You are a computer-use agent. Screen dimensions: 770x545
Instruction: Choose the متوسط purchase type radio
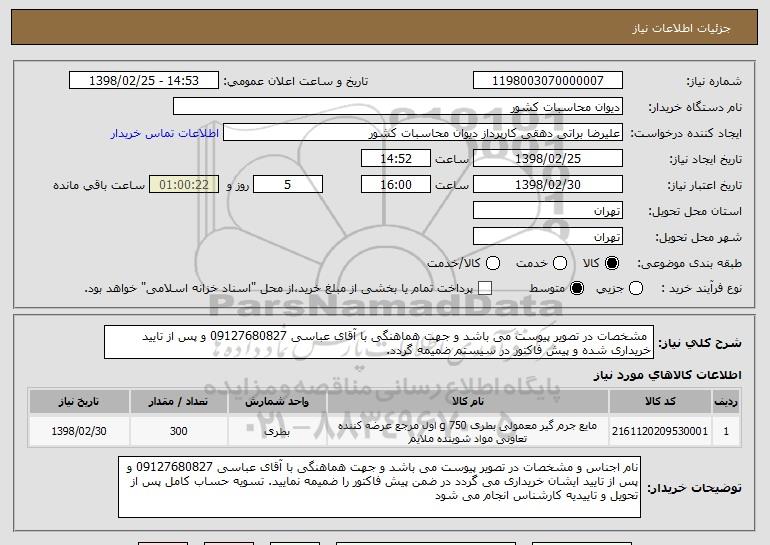pyautogui.click(x=577, y=288)
